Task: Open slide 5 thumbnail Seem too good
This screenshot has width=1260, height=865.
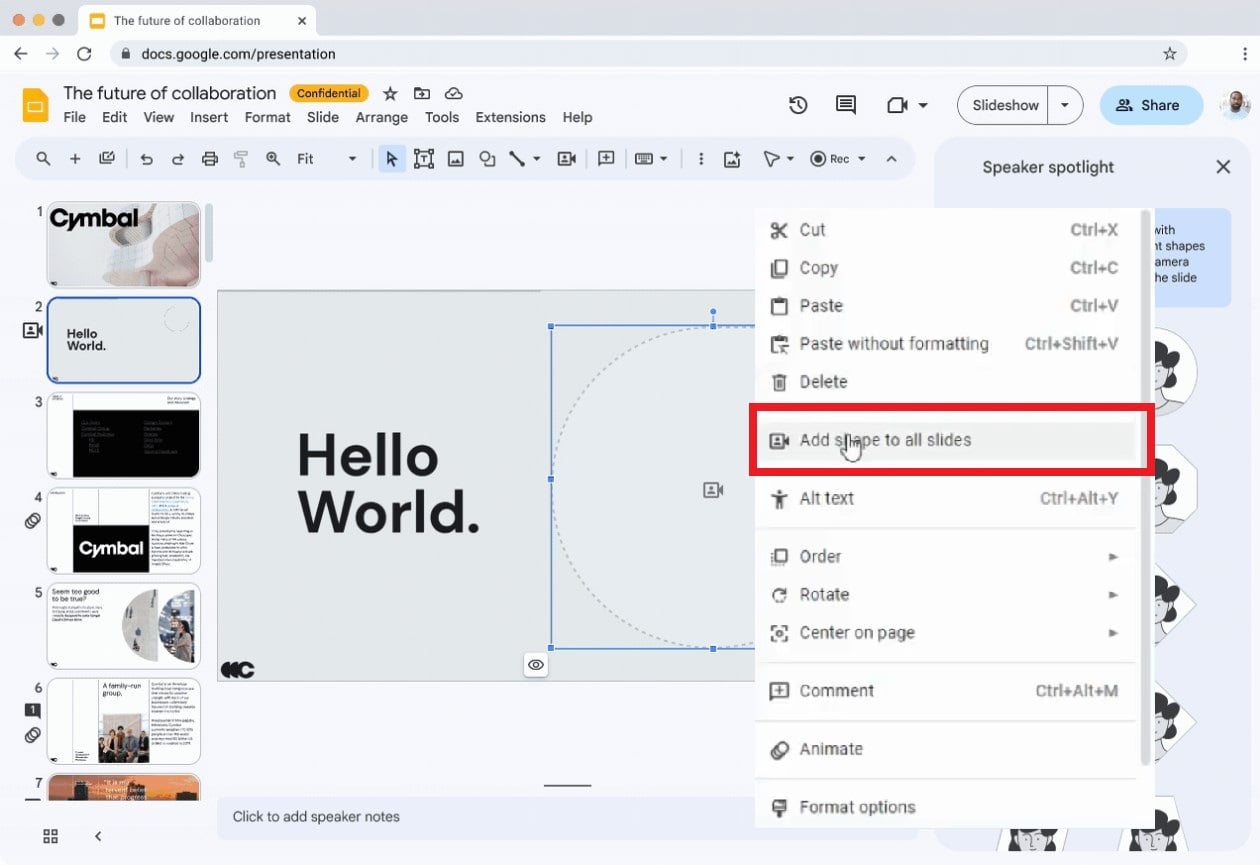Action: click(x=124, y=626)
